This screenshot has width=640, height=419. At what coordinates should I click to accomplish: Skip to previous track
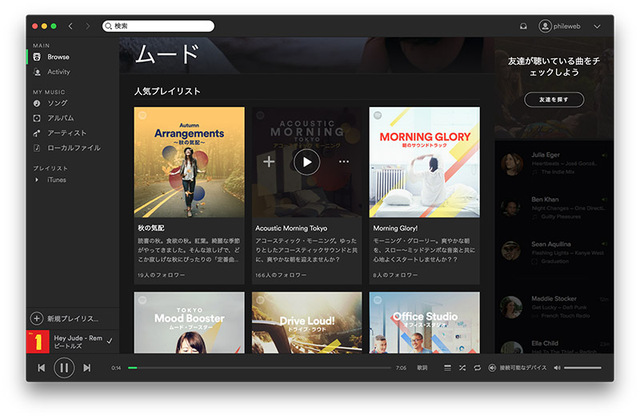[41, 368]
